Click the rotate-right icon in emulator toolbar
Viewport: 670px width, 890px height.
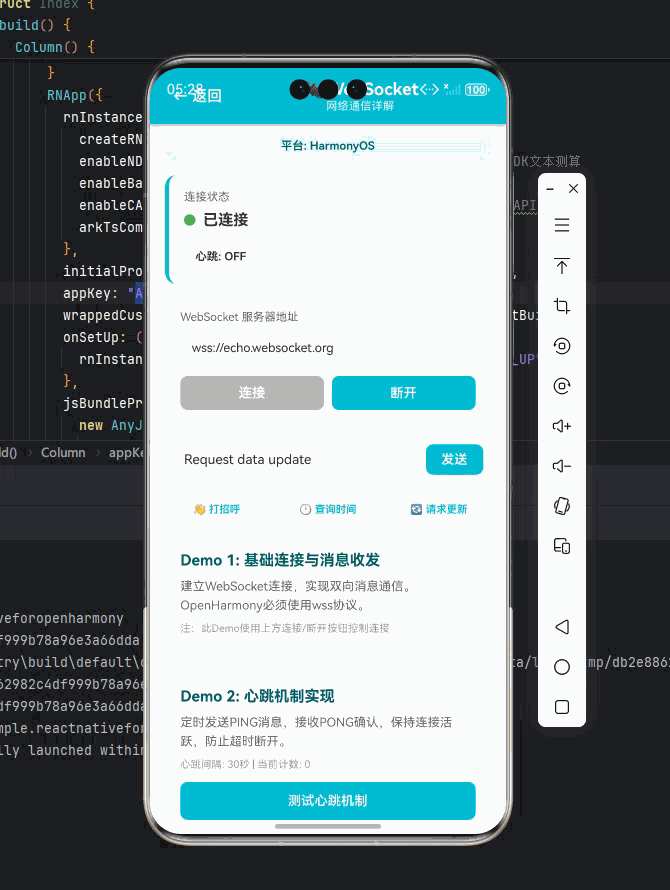pos(562,386)
